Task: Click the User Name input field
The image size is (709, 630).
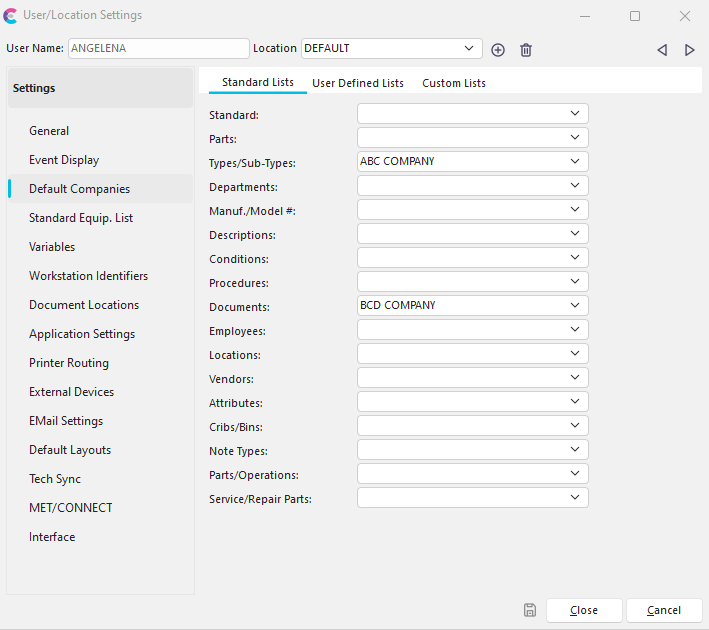Action: (x=158, y=48)
